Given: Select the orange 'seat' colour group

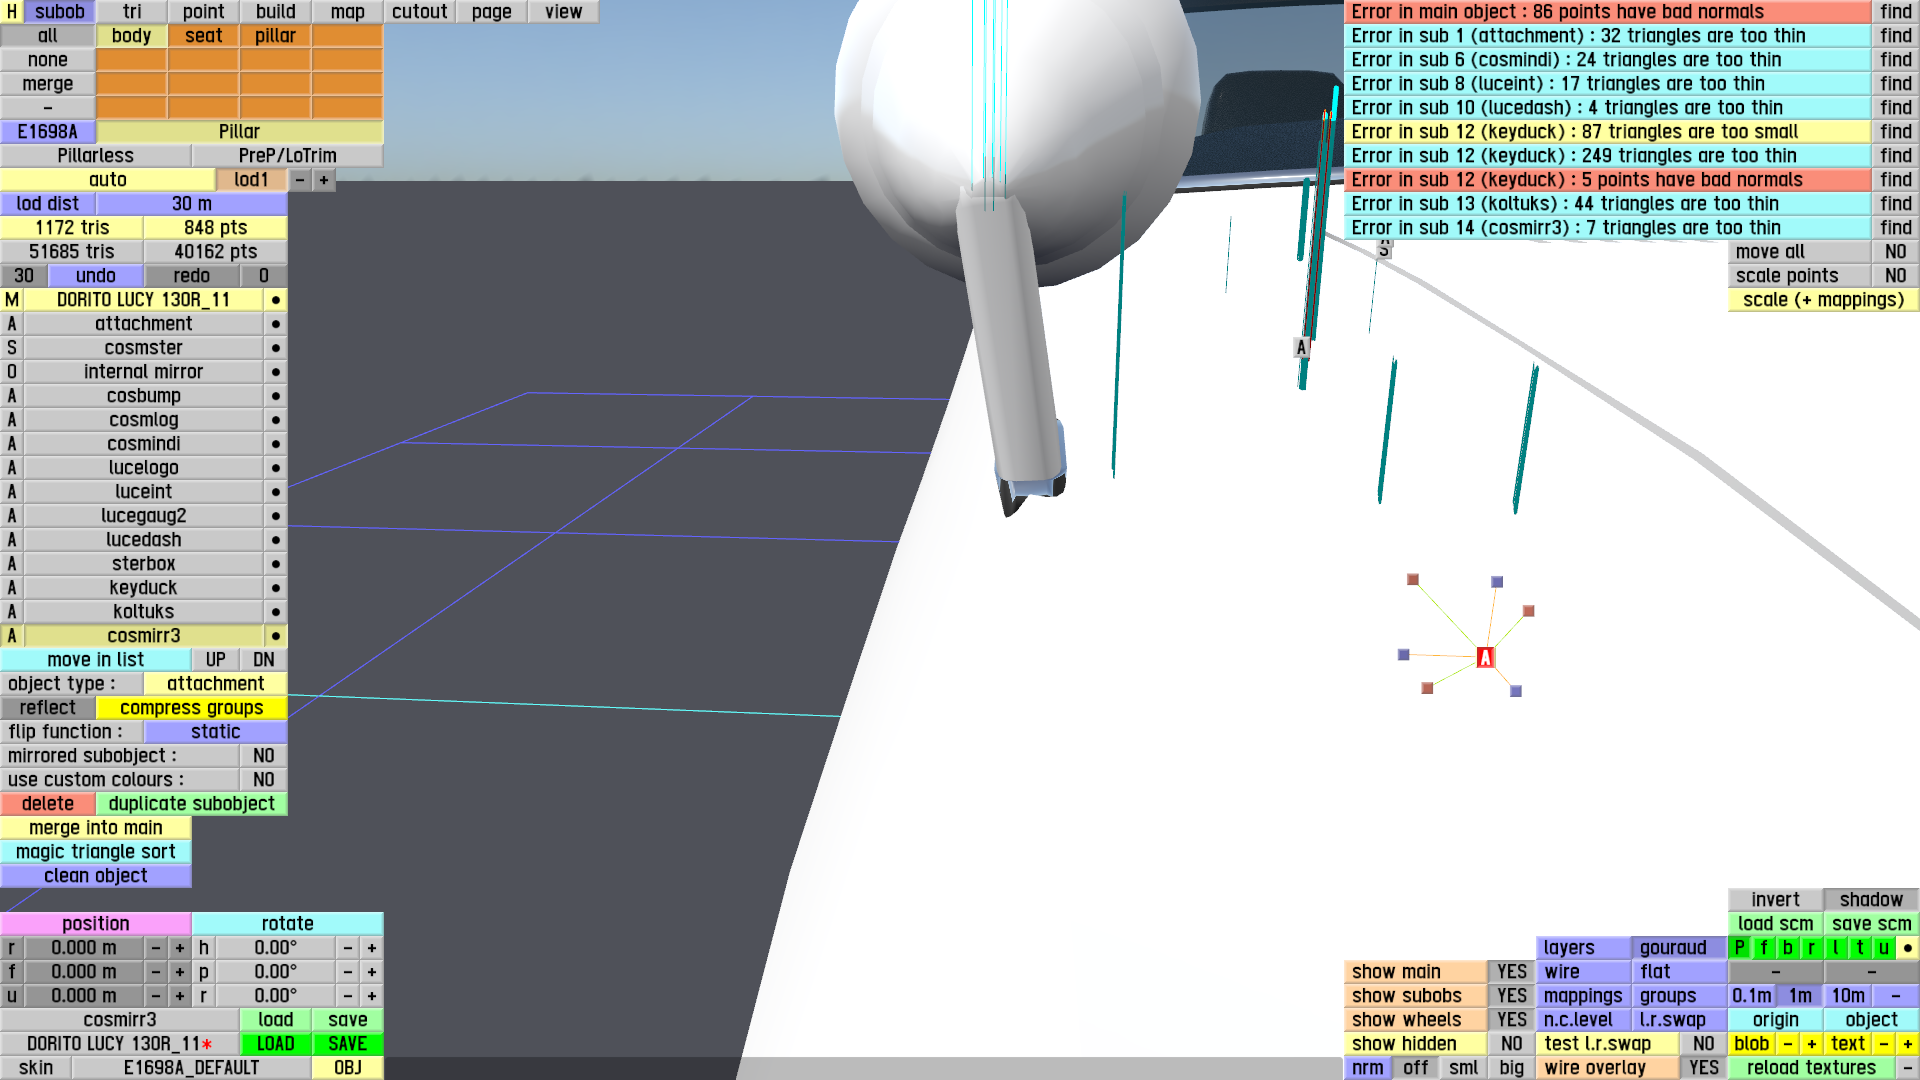Looking at the screenshot, I should tap(203, 36).
